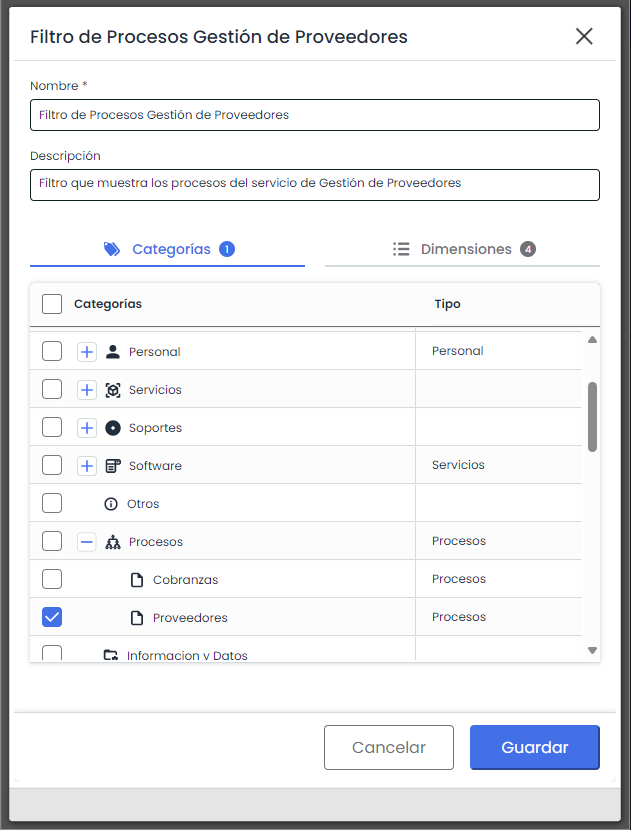Viewport: 631px width, 830px height.
Task: Click the document icon beside Proveedores
Action: click(137, 618)
